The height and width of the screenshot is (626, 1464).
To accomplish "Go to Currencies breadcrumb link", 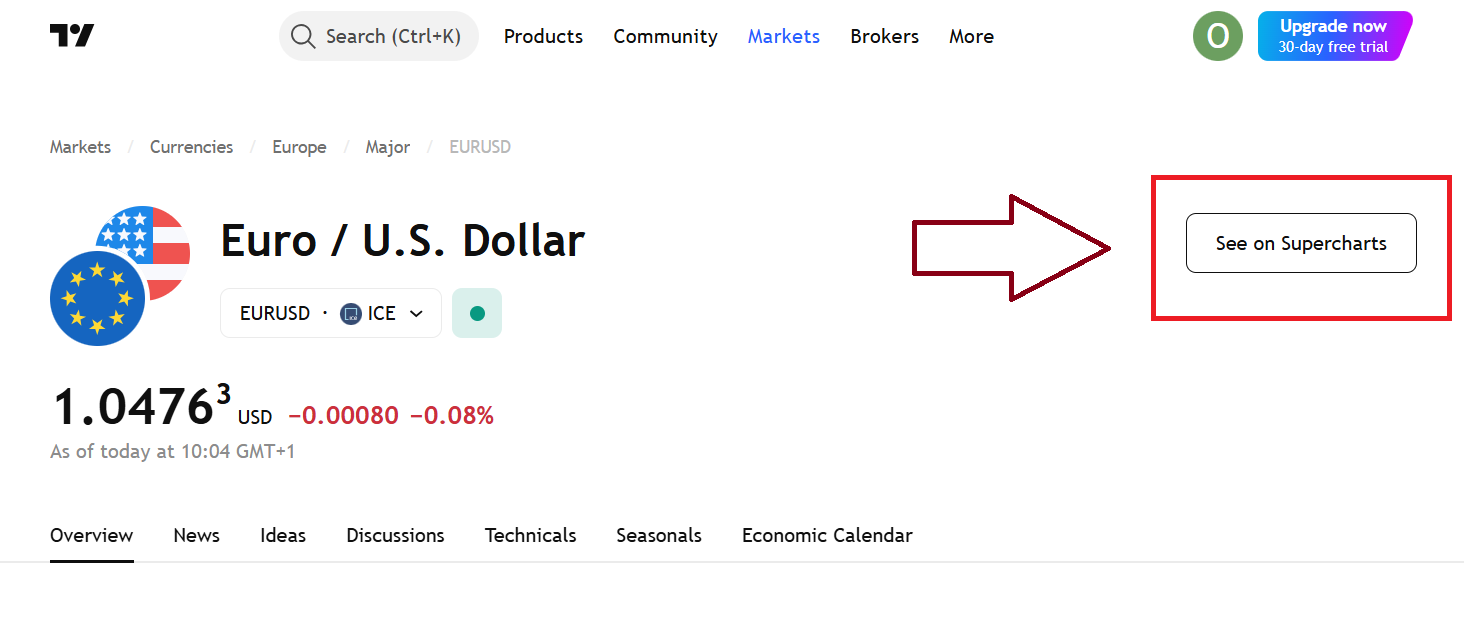I will pyautogui.click(x=191, y=147).
